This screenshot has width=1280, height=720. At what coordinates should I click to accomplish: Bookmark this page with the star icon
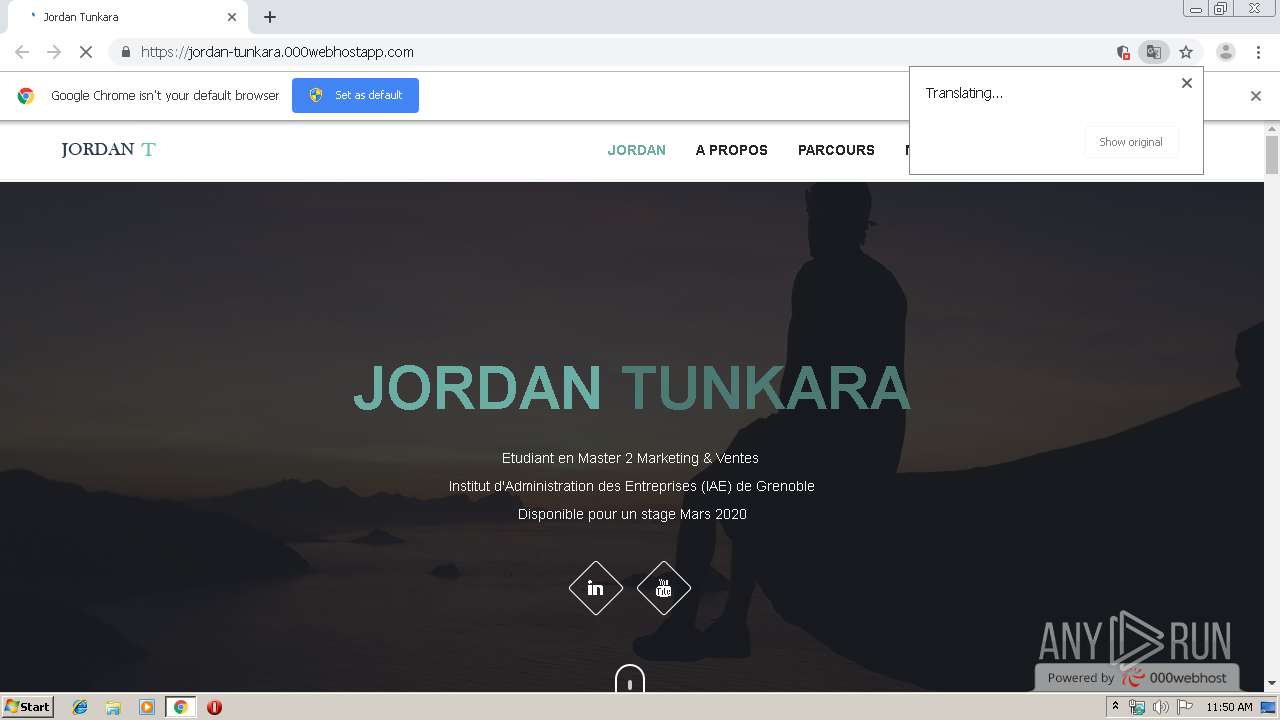[x=1186, y=52]
